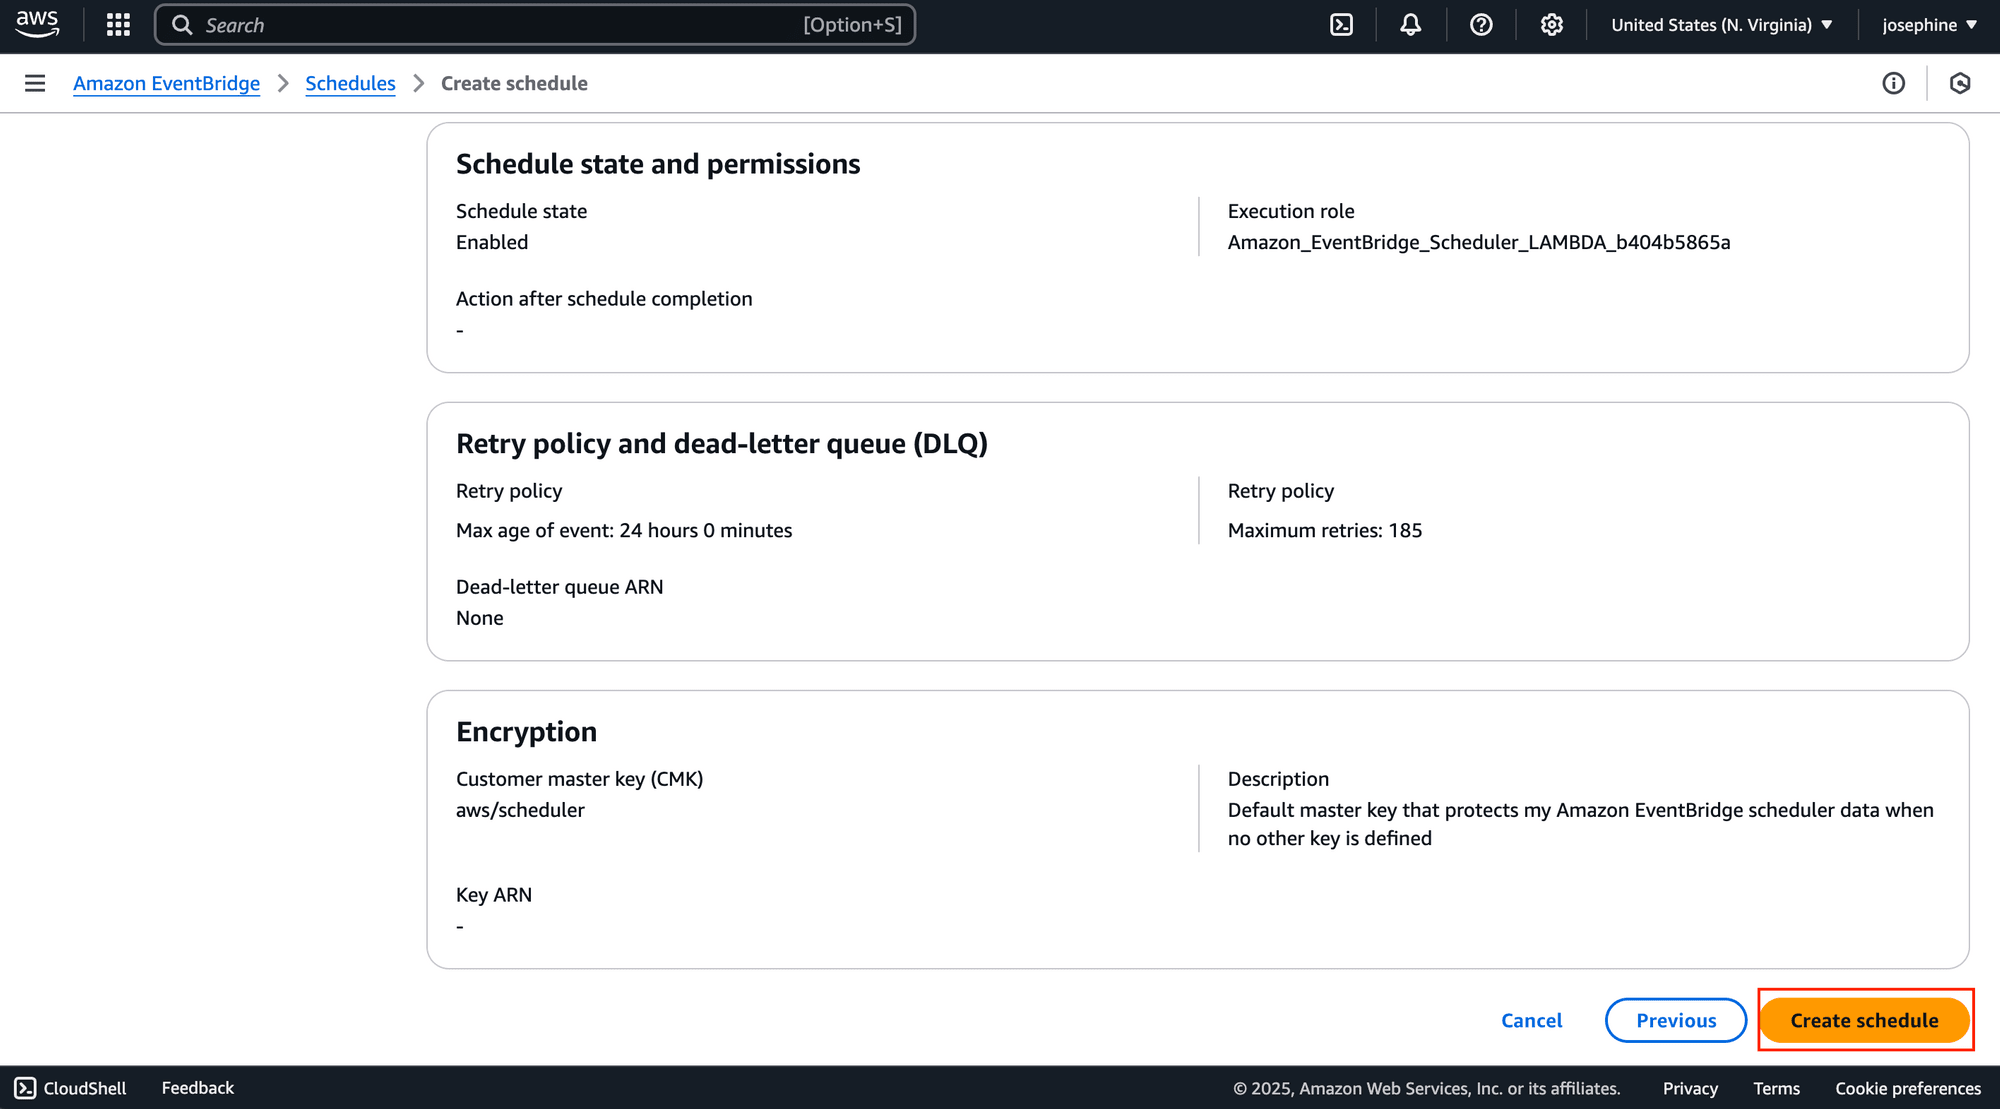
Task: Expand the United States (N. Virginia) region dropdown
Action: pyautogui.click(x=1721, y=25)
